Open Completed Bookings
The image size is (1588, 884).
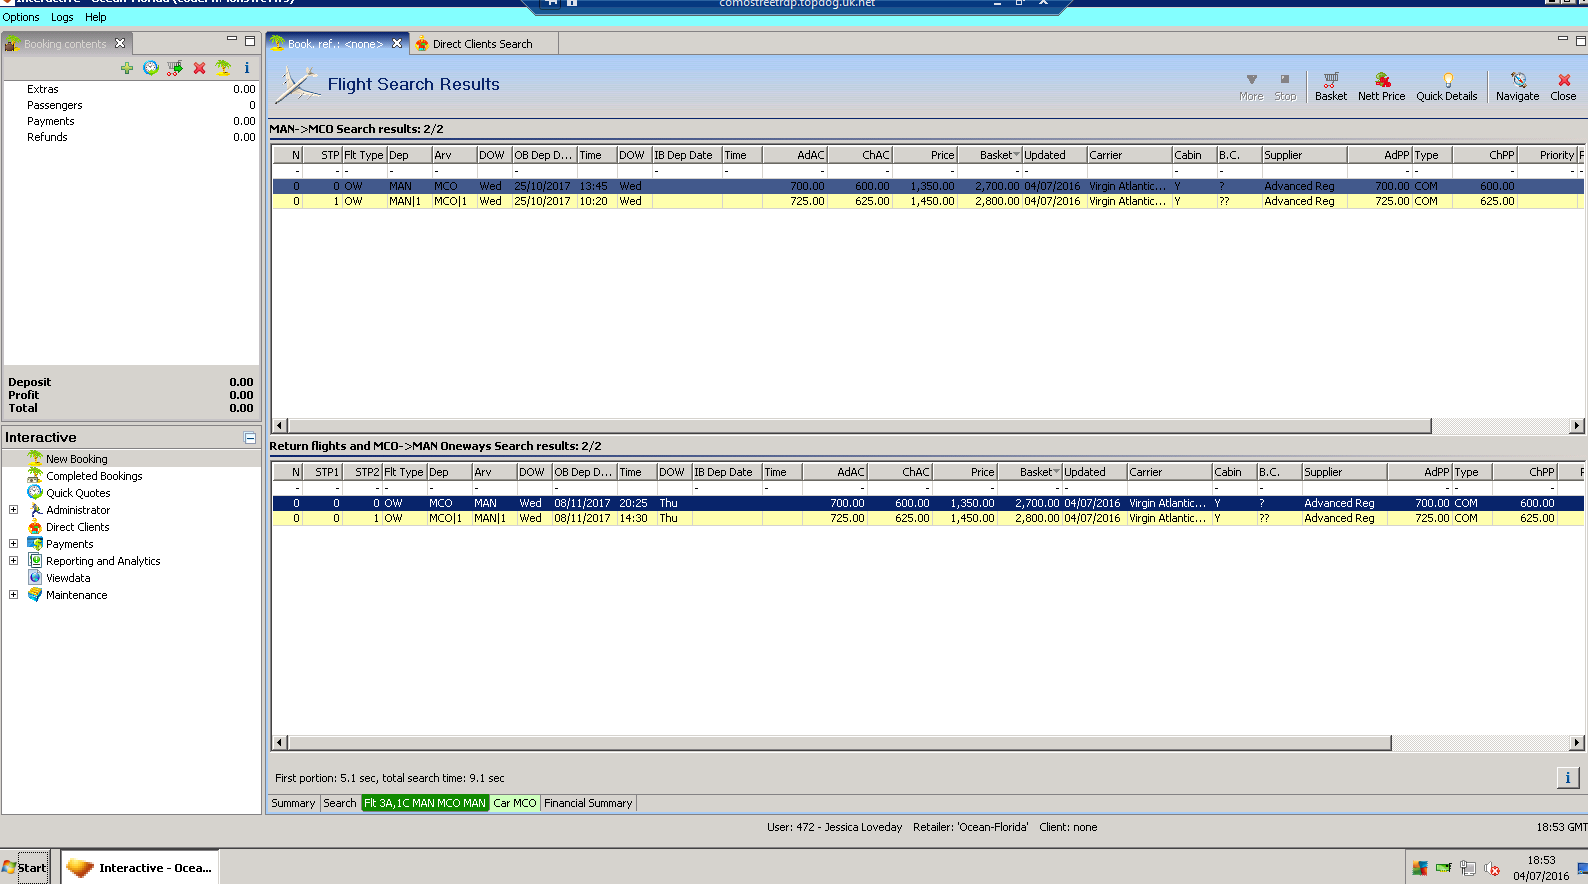tap(94, 476)
